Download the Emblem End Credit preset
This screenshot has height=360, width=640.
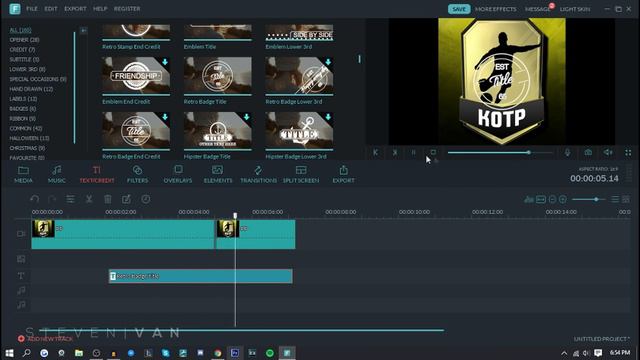165,62
